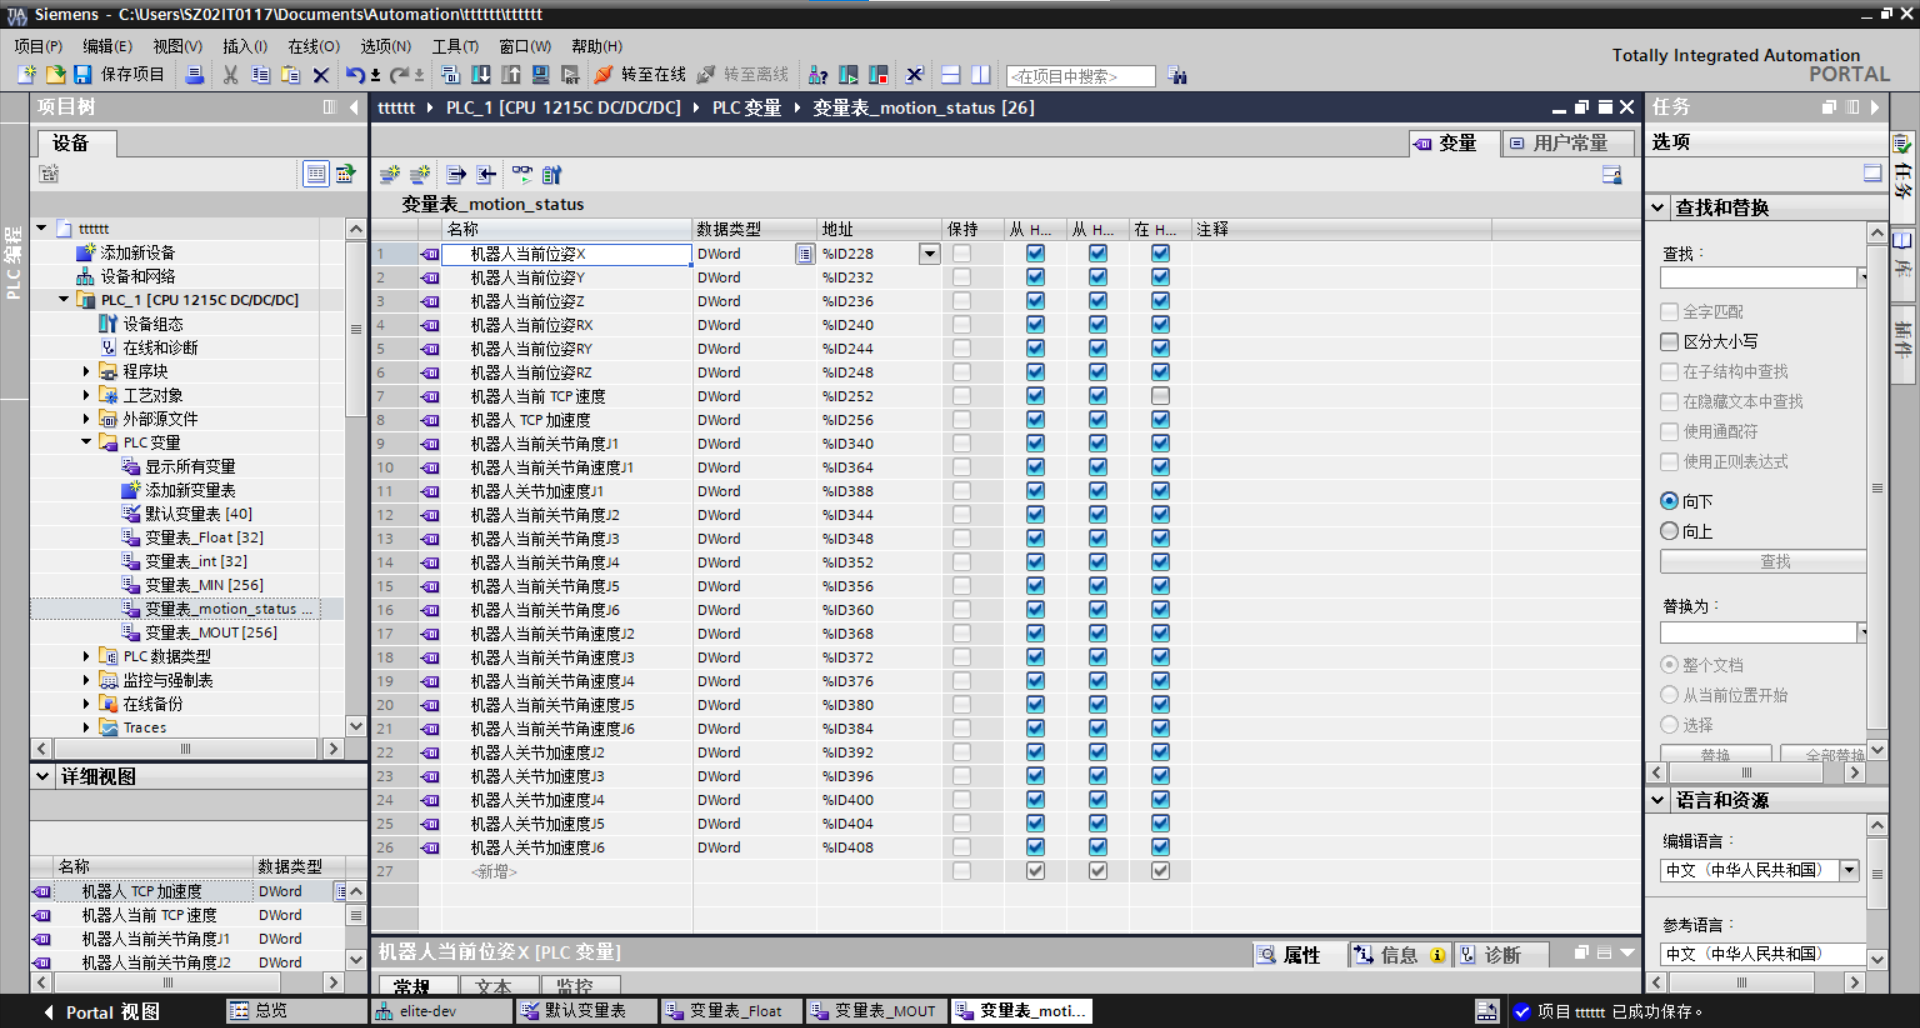Click the Save project (保存项目) icon

pyautogui.click(x=83, y=75)
